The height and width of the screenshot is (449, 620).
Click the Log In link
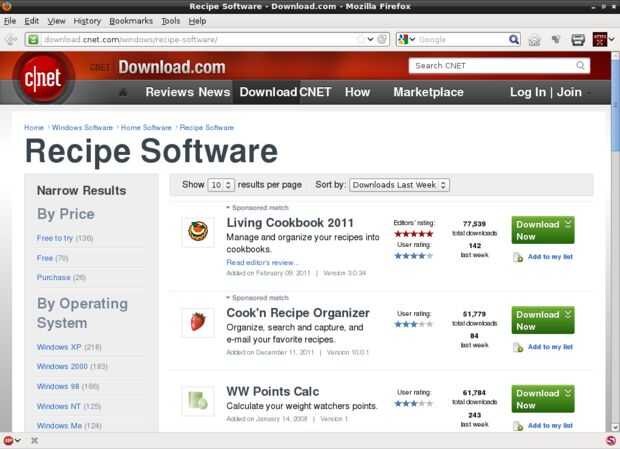[527, 92]
